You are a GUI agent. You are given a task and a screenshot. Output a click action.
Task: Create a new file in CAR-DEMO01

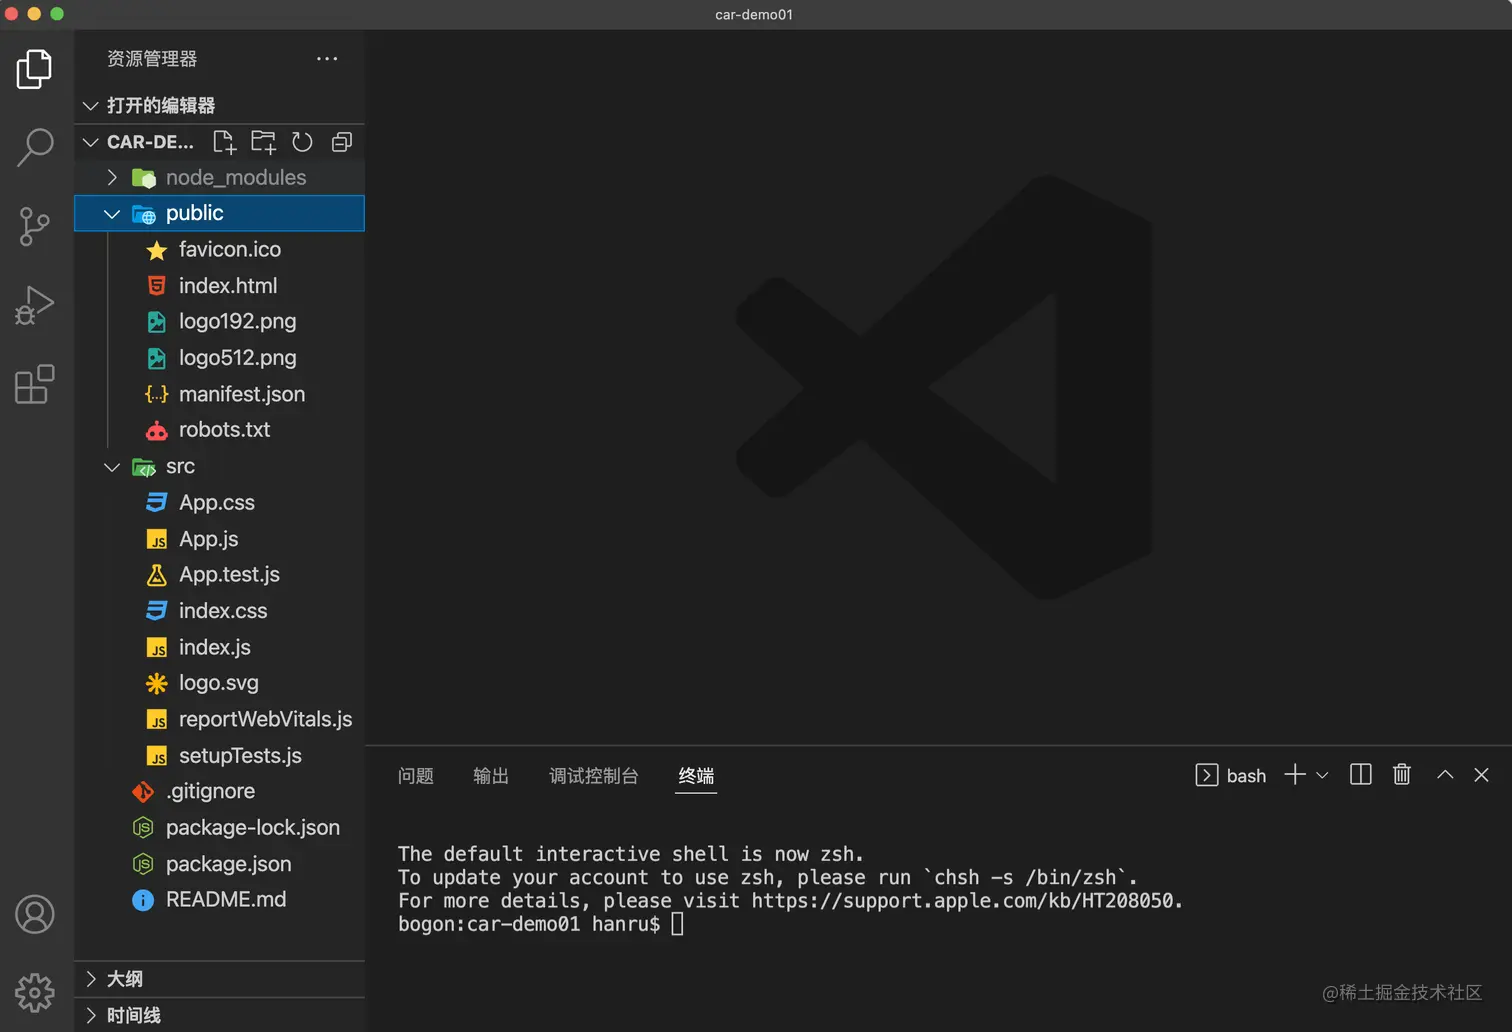tap(225, 142)
